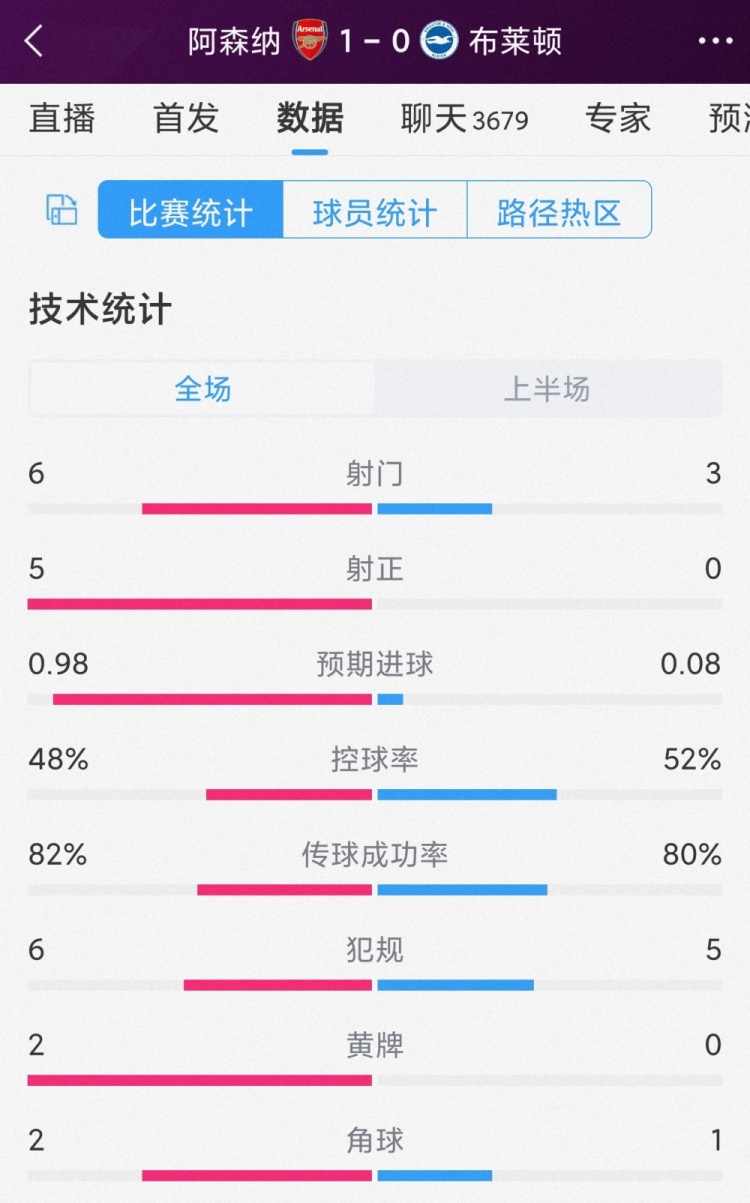Switch to 球员统计 segment
750x1203 pixels.
375,210
